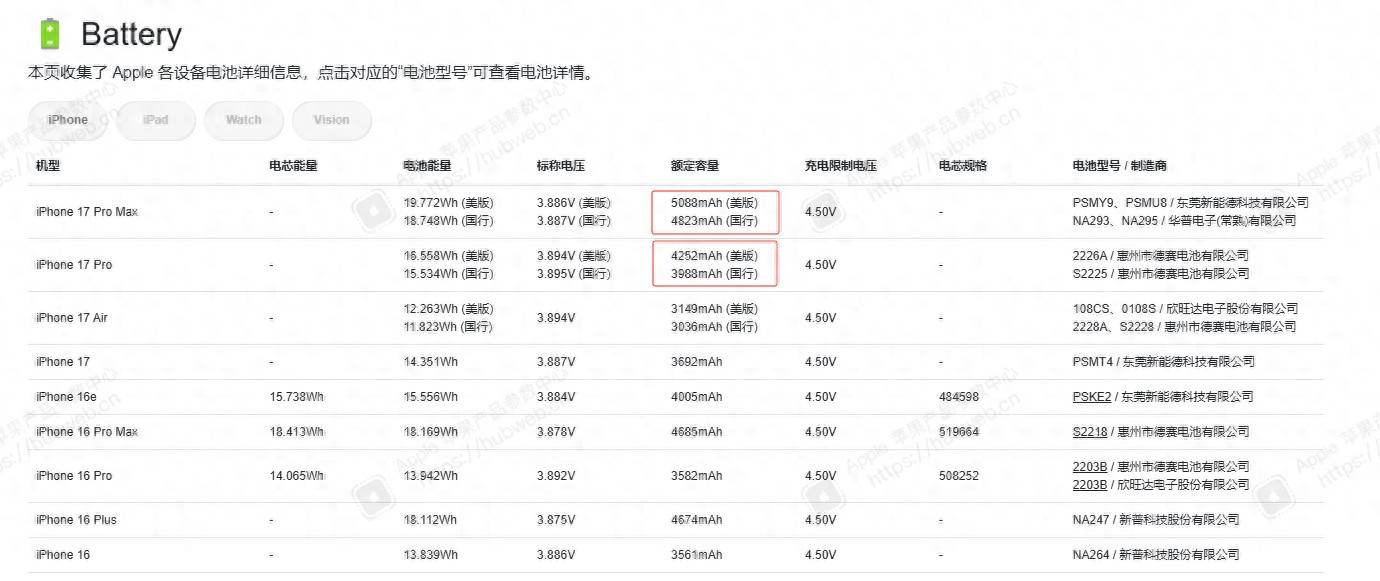Viewport: 1380px width, 581px height.
Task: Open the 2203B link for 欣旺达电子股份有限公司
Action: click(1090, 485)
